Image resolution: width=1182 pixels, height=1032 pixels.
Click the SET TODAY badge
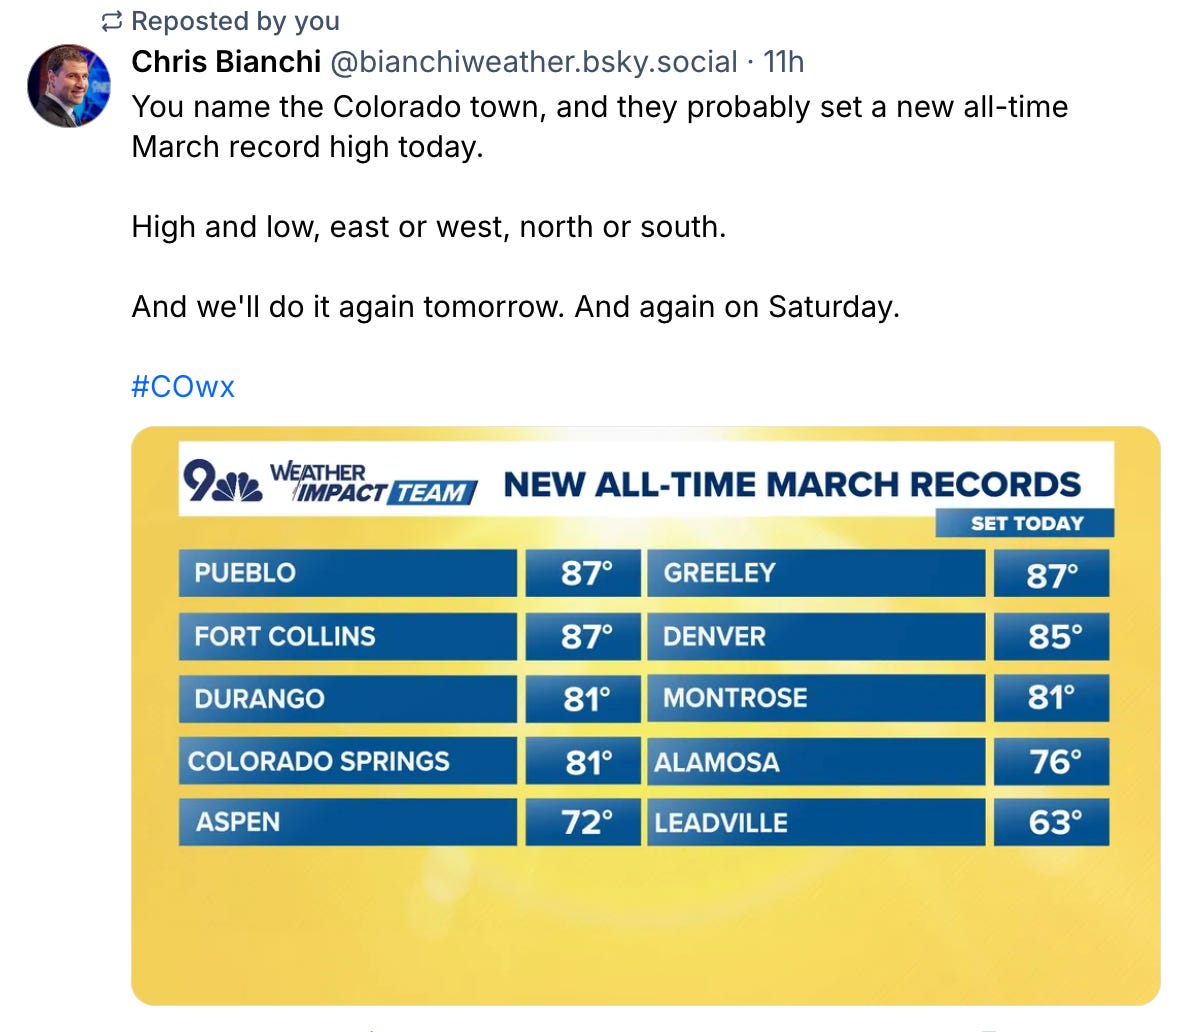click(x=1025, y=523)
